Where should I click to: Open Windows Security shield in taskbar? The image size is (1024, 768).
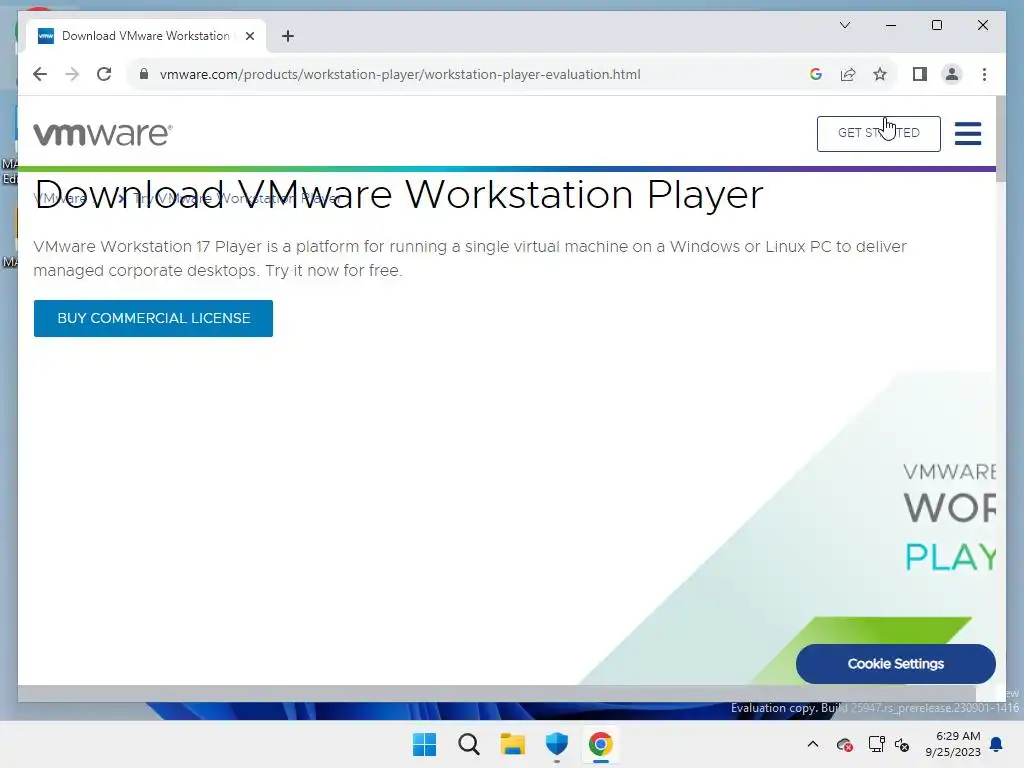[556, 744]
